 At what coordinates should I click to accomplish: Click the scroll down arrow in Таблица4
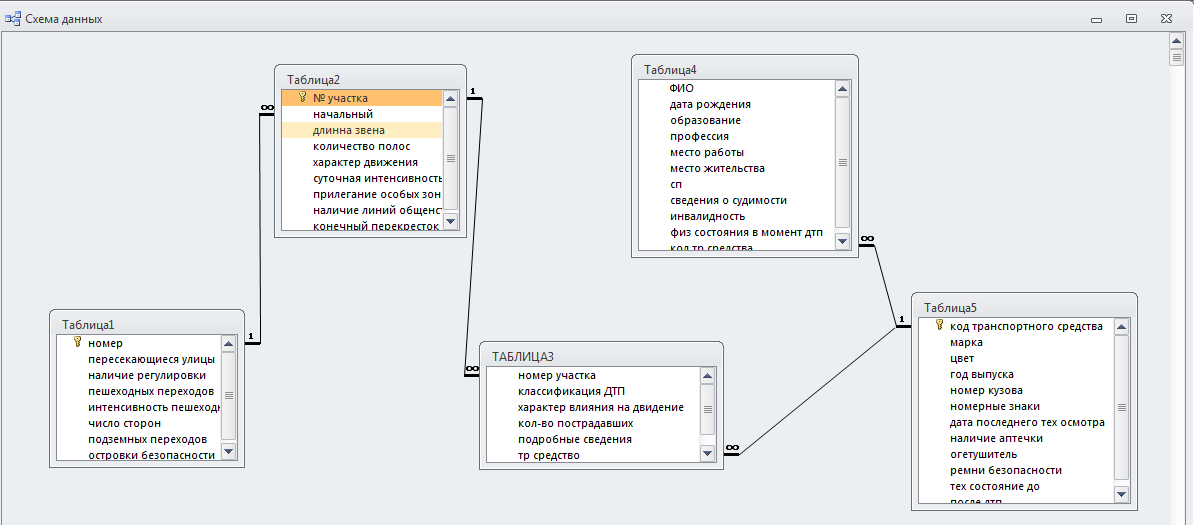[x=842, y=241]
